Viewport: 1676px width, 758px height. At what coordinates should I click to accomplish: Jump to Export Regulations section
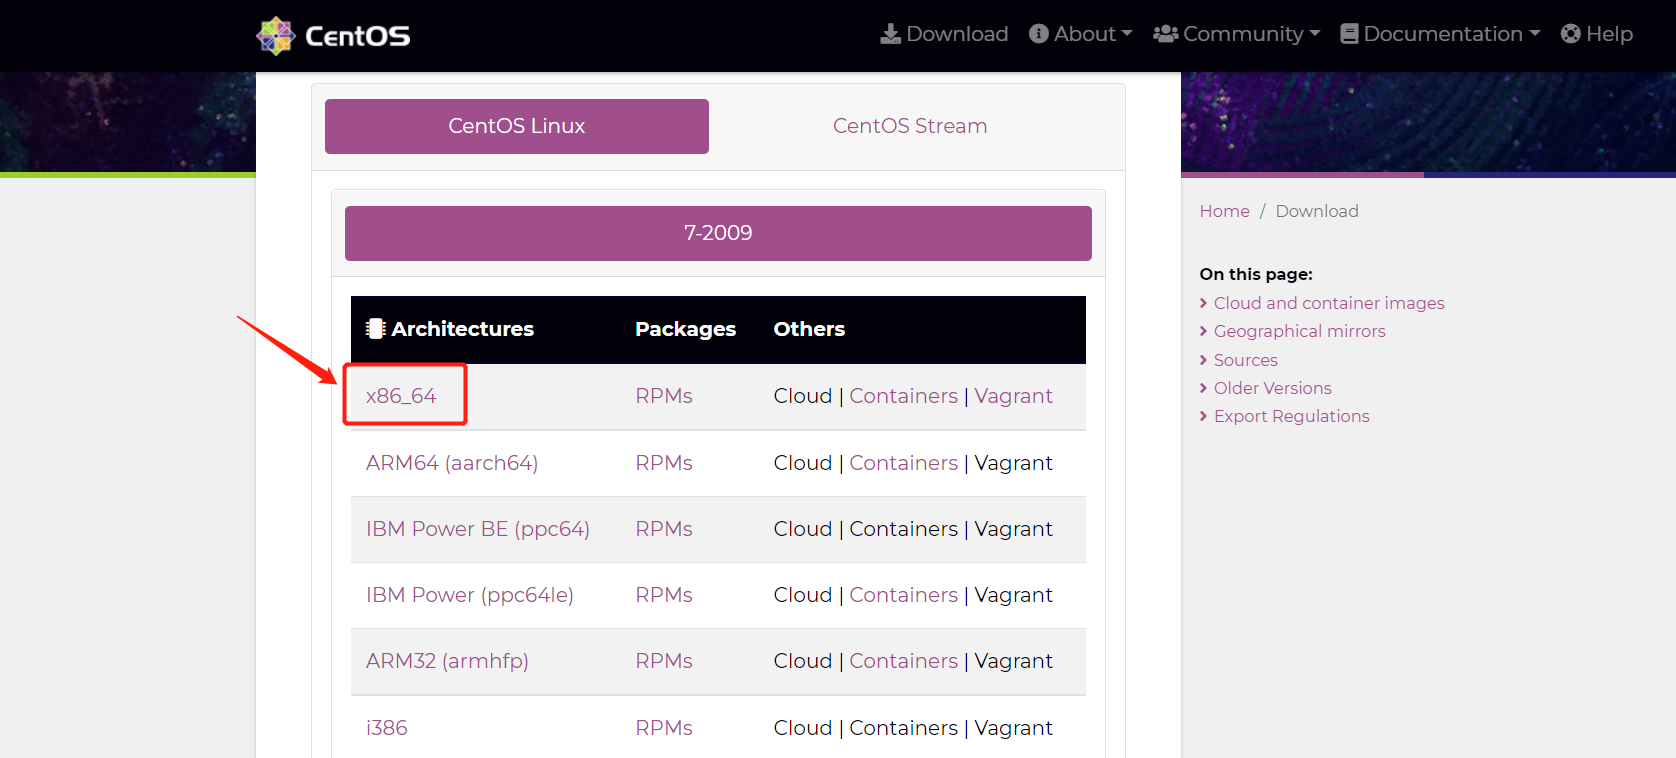pyautogui.click(x=1291, y=416)
